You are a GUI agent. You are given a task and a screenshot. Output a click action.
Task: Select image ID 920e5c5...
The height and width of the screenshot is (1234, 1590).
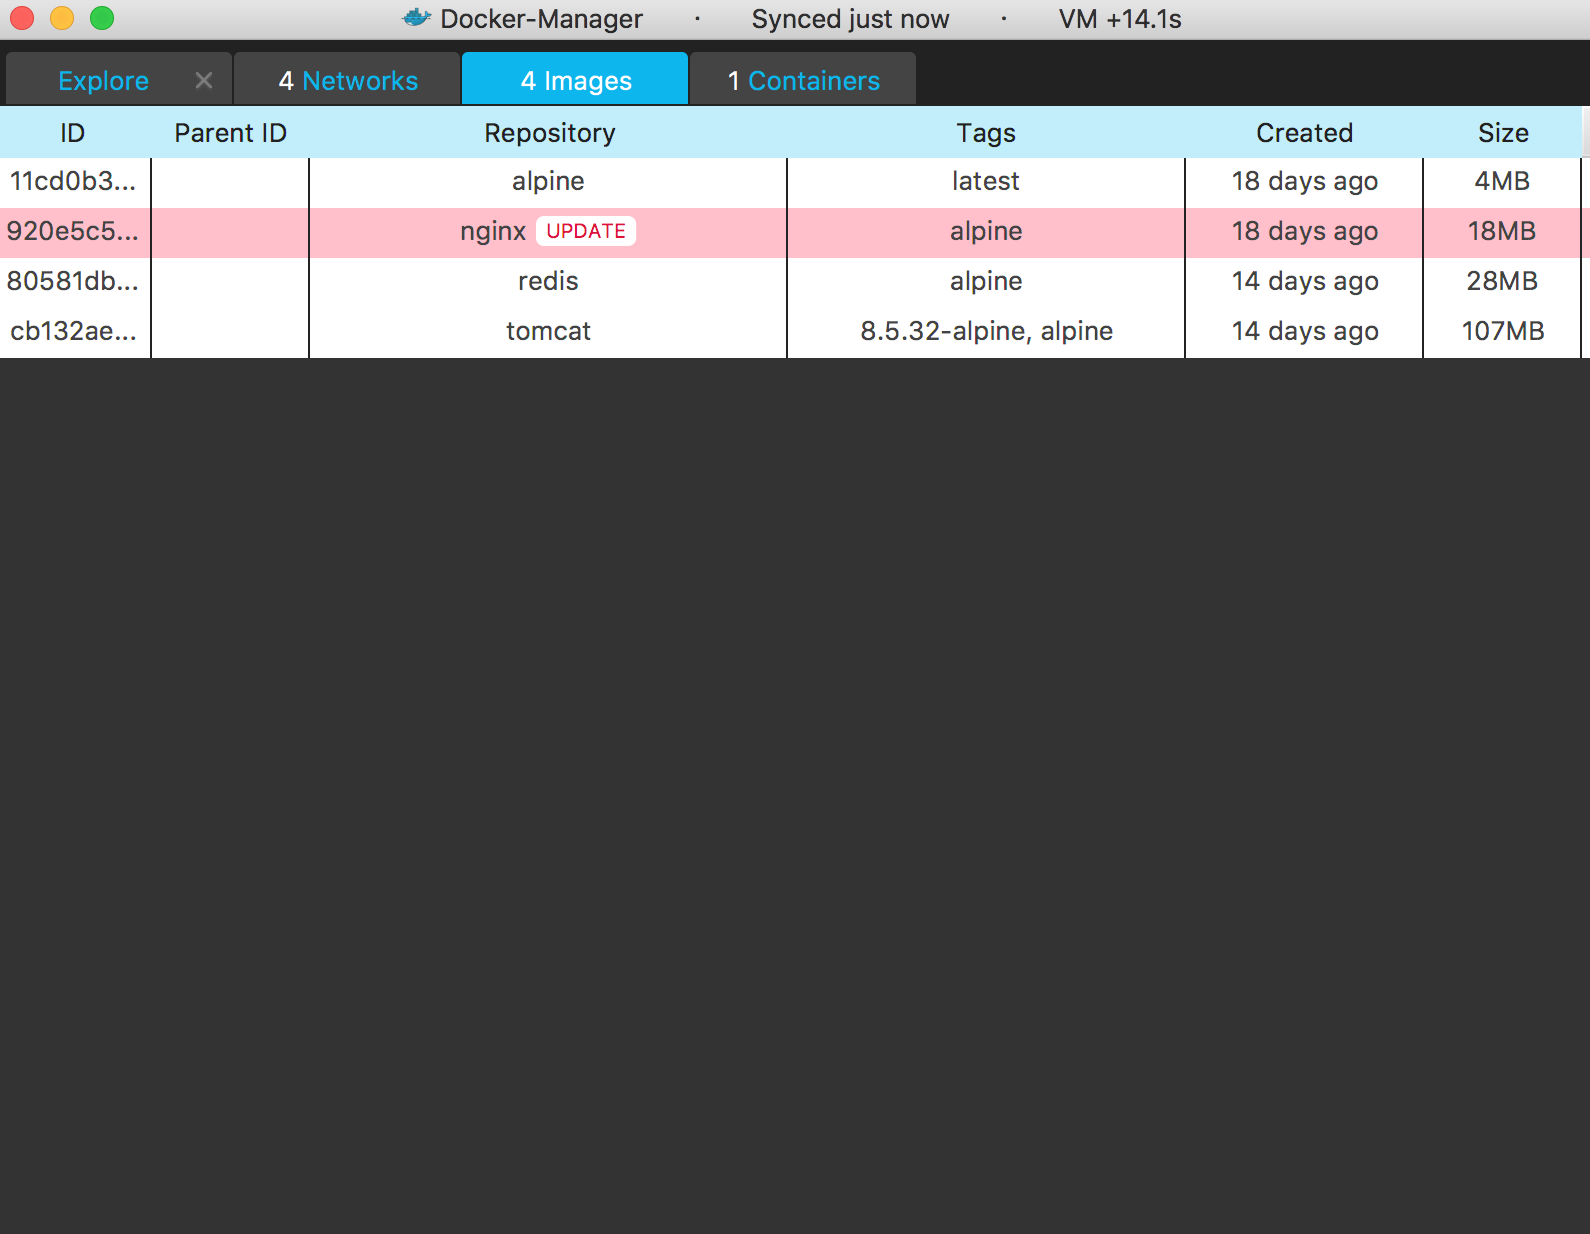tap(73, 231)
